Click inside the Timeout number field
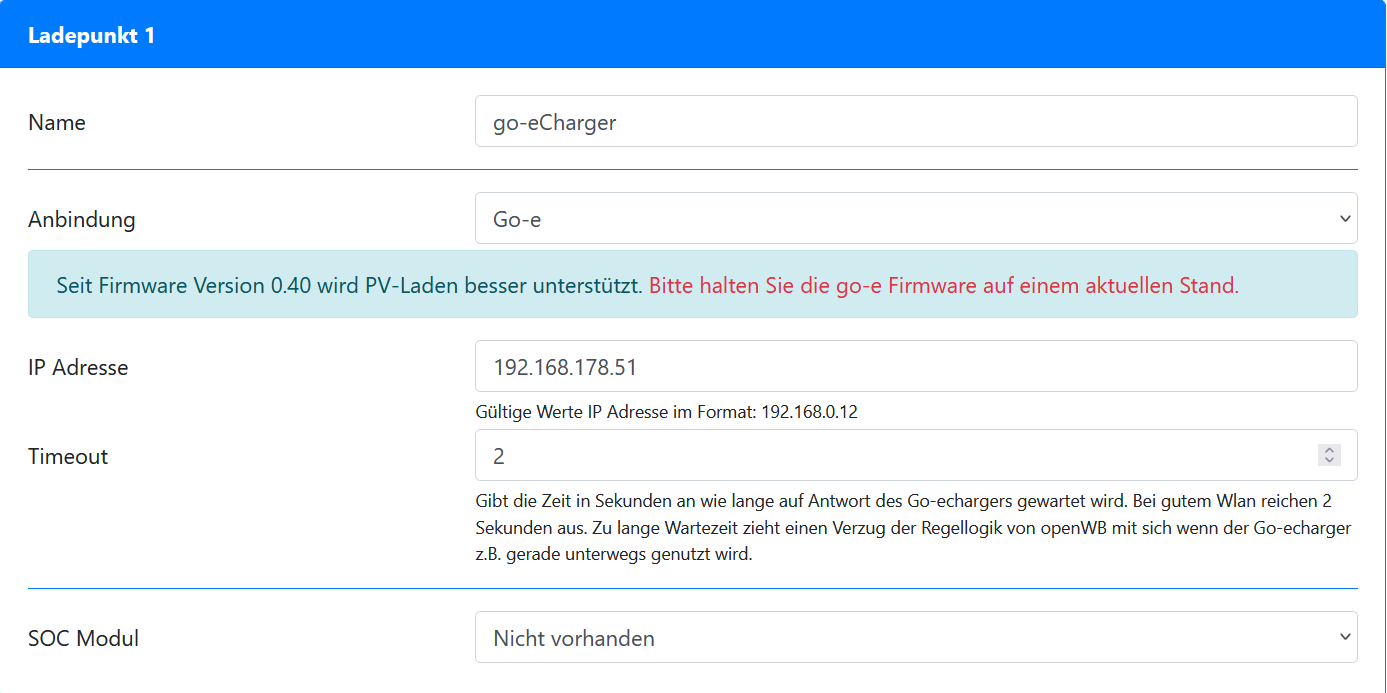 tap(890, 456)
